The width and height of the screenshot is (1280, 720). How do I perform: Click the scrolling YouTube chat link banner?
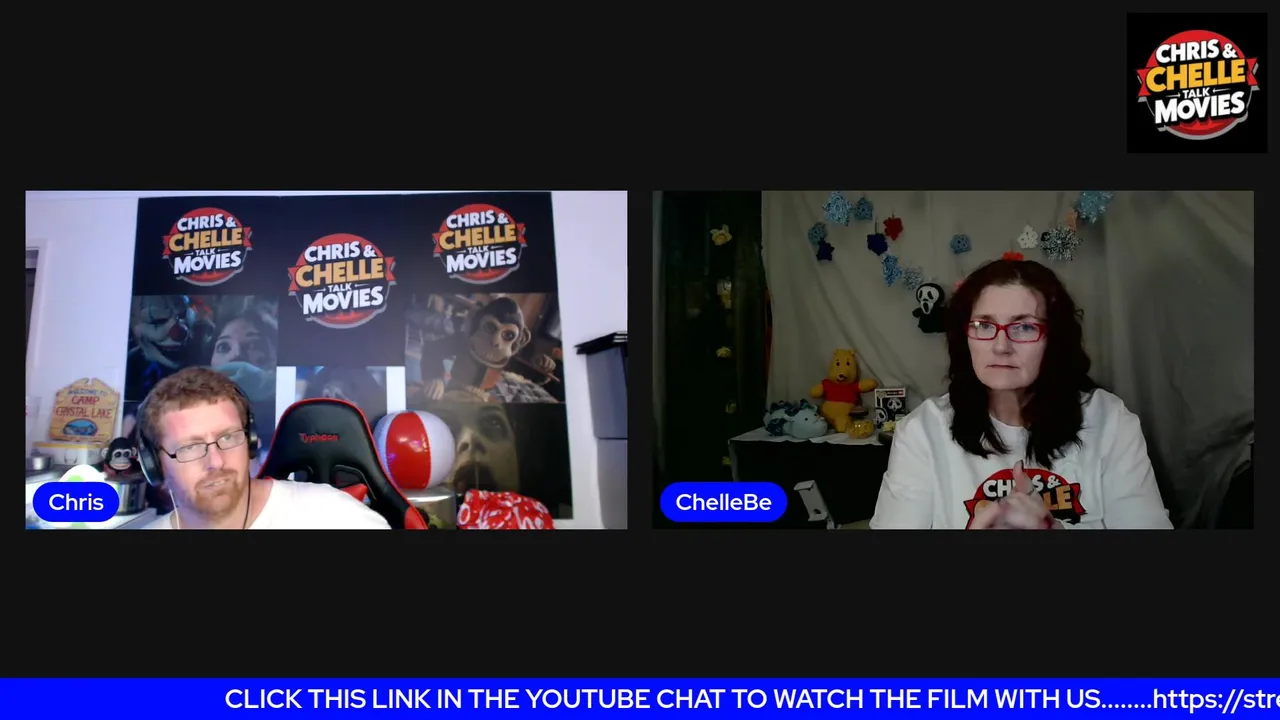pos(640,699)
